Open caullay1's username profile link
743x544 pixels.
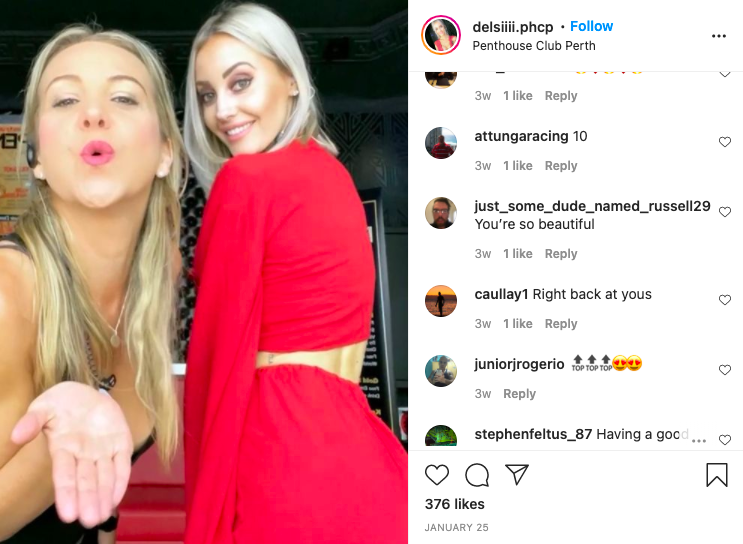[x=501, y=294]
